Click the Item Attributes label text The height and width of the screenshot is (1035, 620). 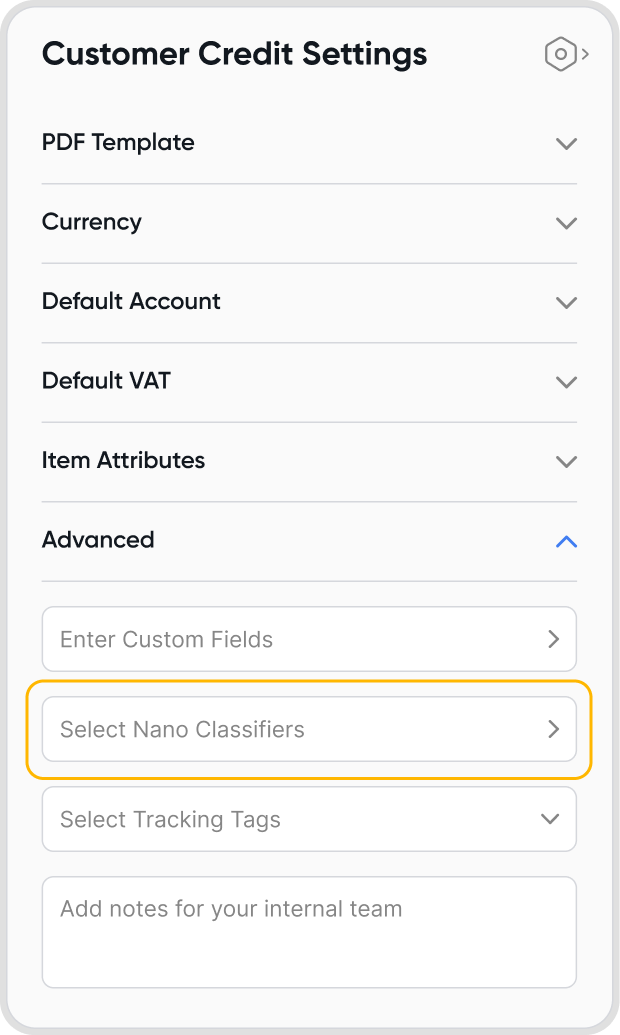click(123, 460)
